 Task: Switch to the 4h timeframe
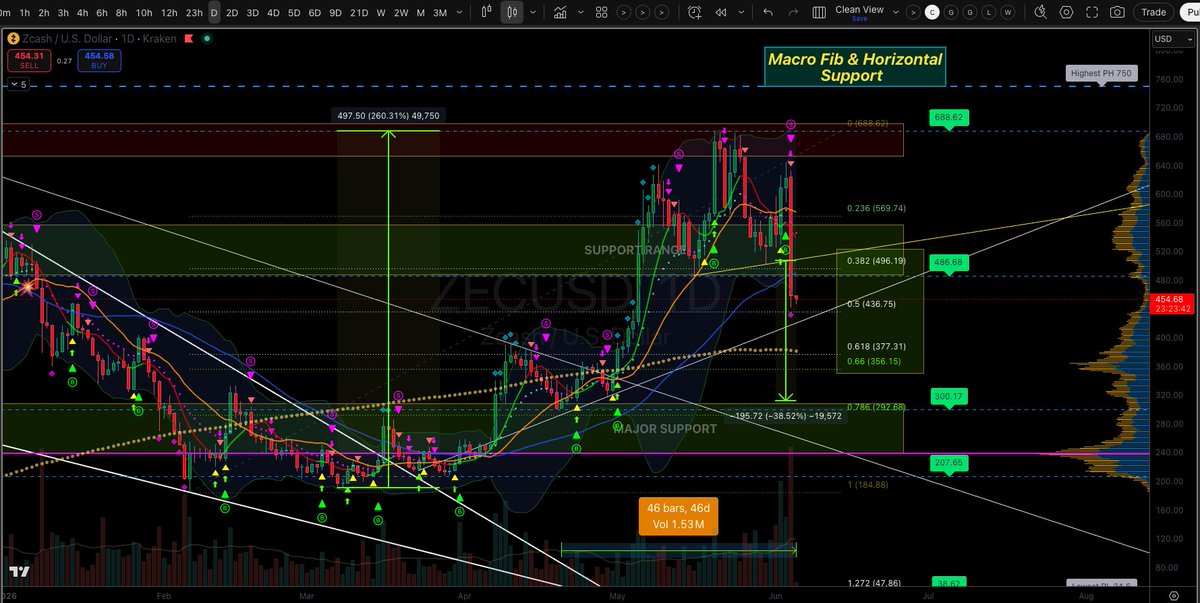(x=84, y=12)
